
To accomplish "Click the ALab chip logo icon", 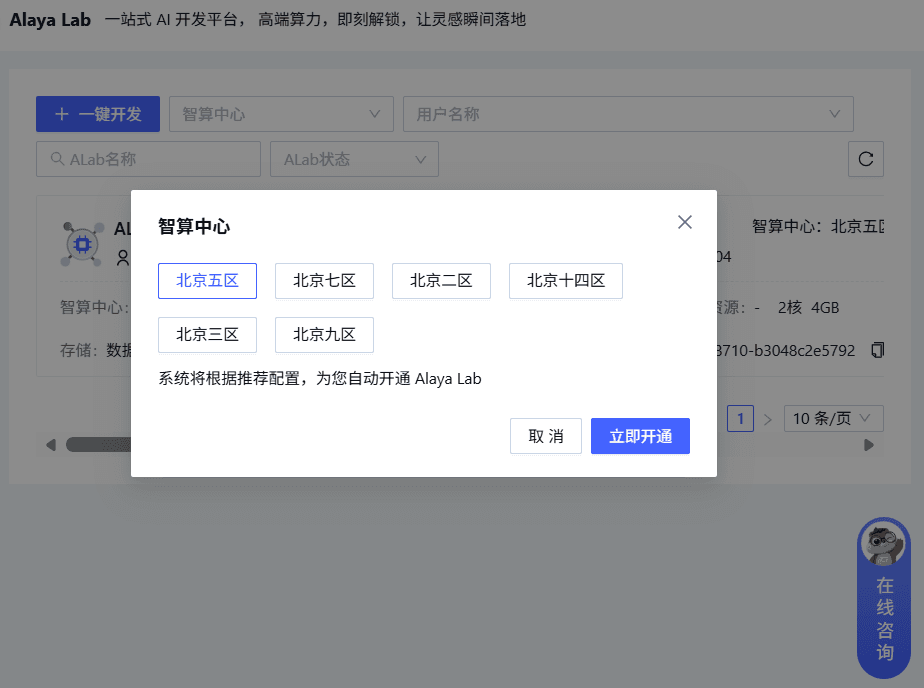I will coord(82,244).
